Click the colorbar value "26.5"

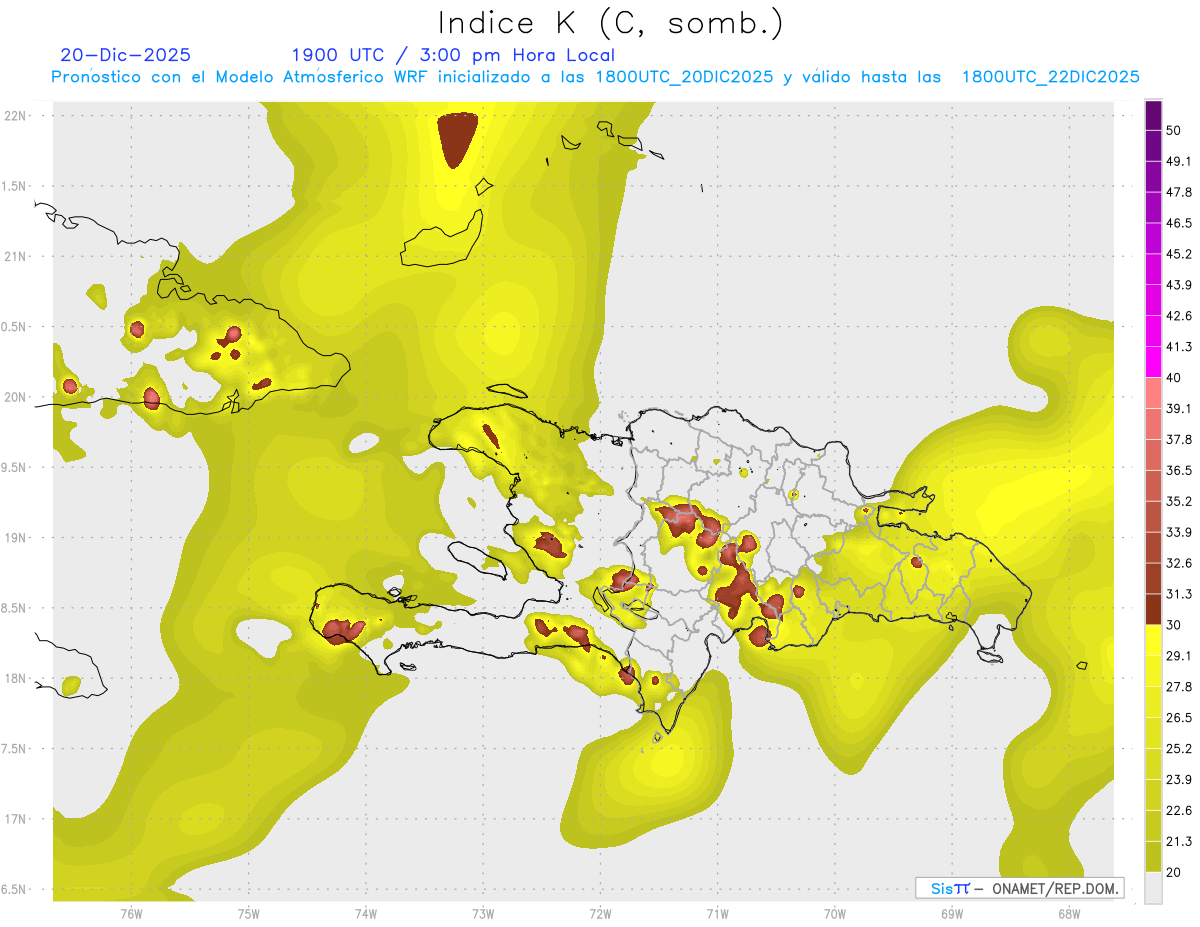(x=1179, y=718)
